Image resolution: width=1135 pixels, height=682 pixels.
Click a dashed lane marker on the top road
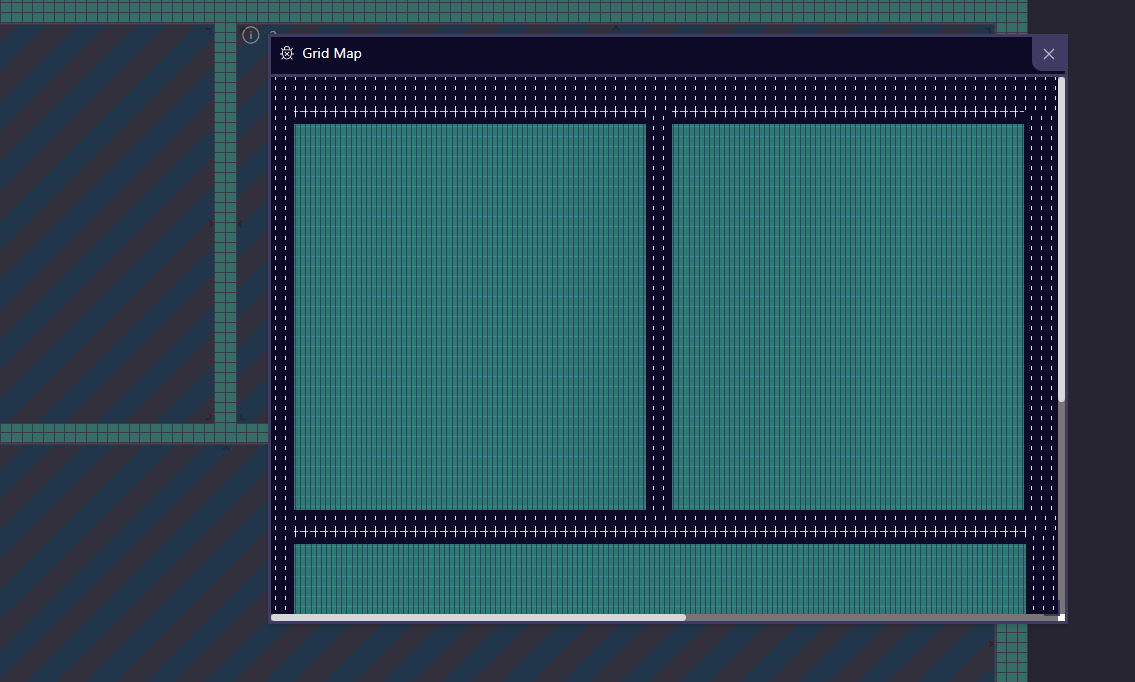click(x=500, y=95)
